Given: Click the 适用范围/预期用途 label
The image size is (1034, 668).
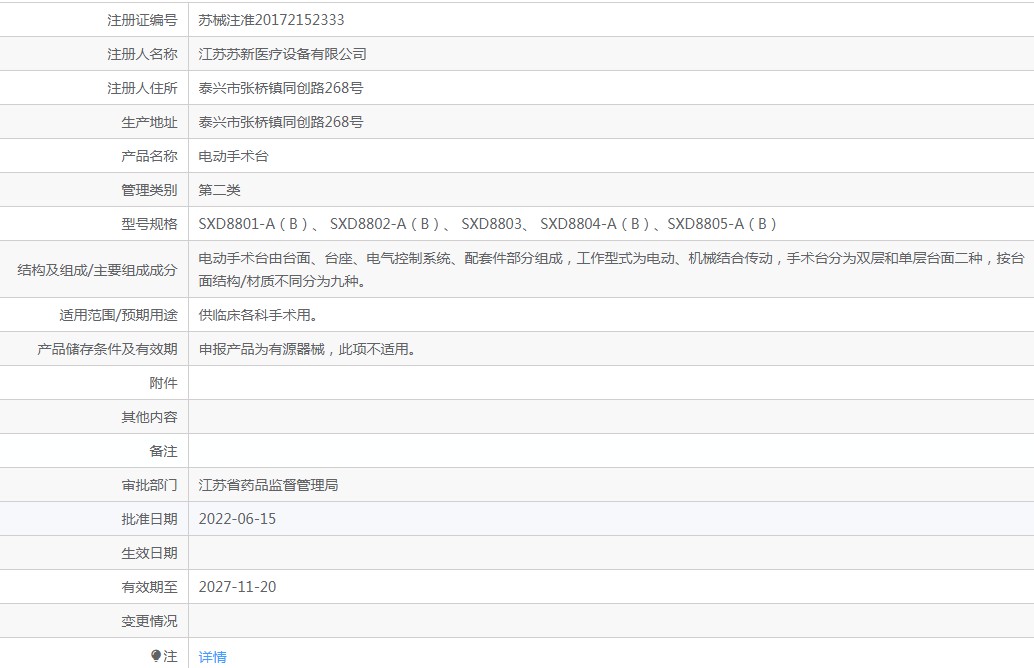Looking at the screenshot, I should click(118, 315).
